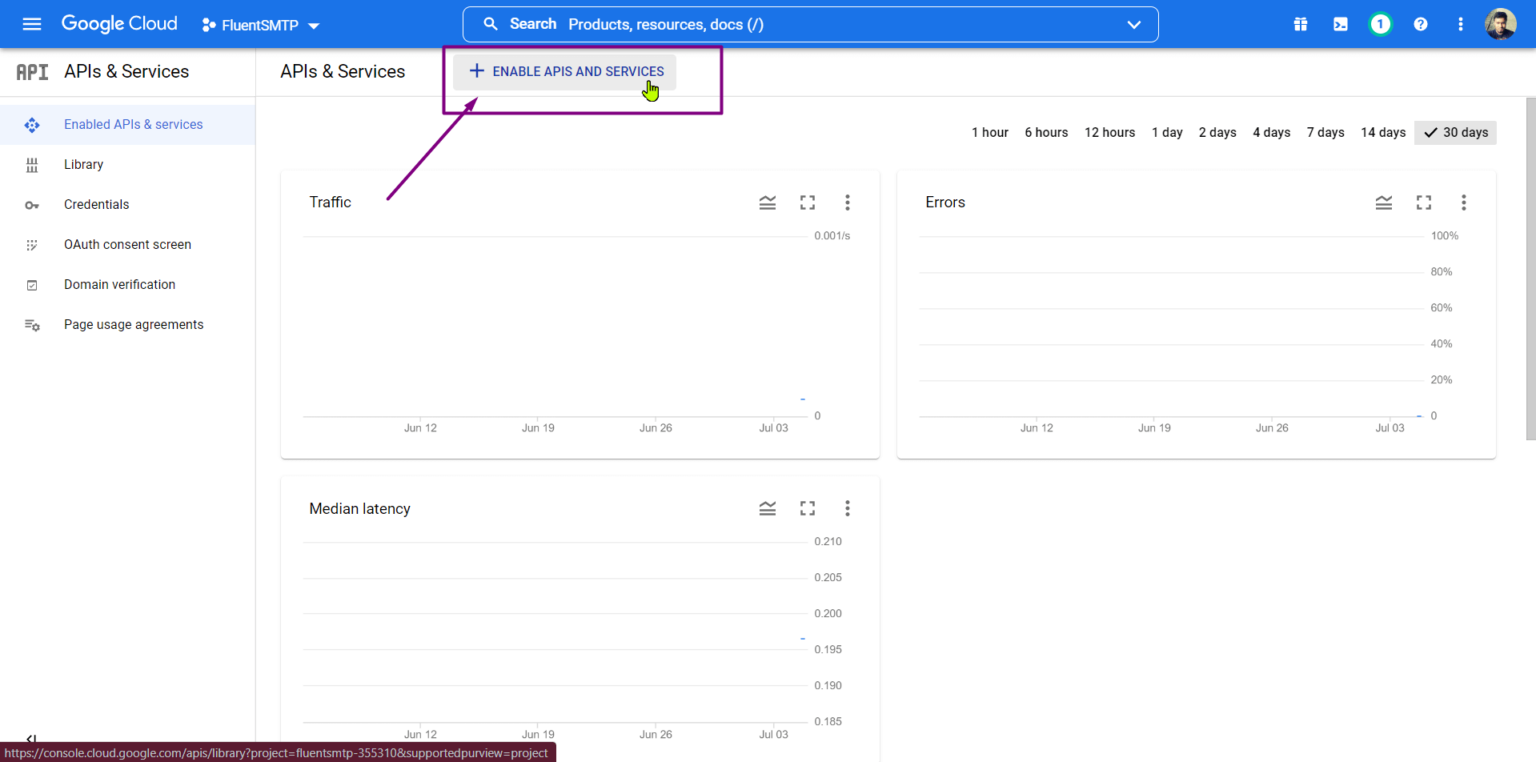Screen dimensions: 1536x762
Task: Expand the Traffic chart to fullscreen
Action: (x=807, y=202)
